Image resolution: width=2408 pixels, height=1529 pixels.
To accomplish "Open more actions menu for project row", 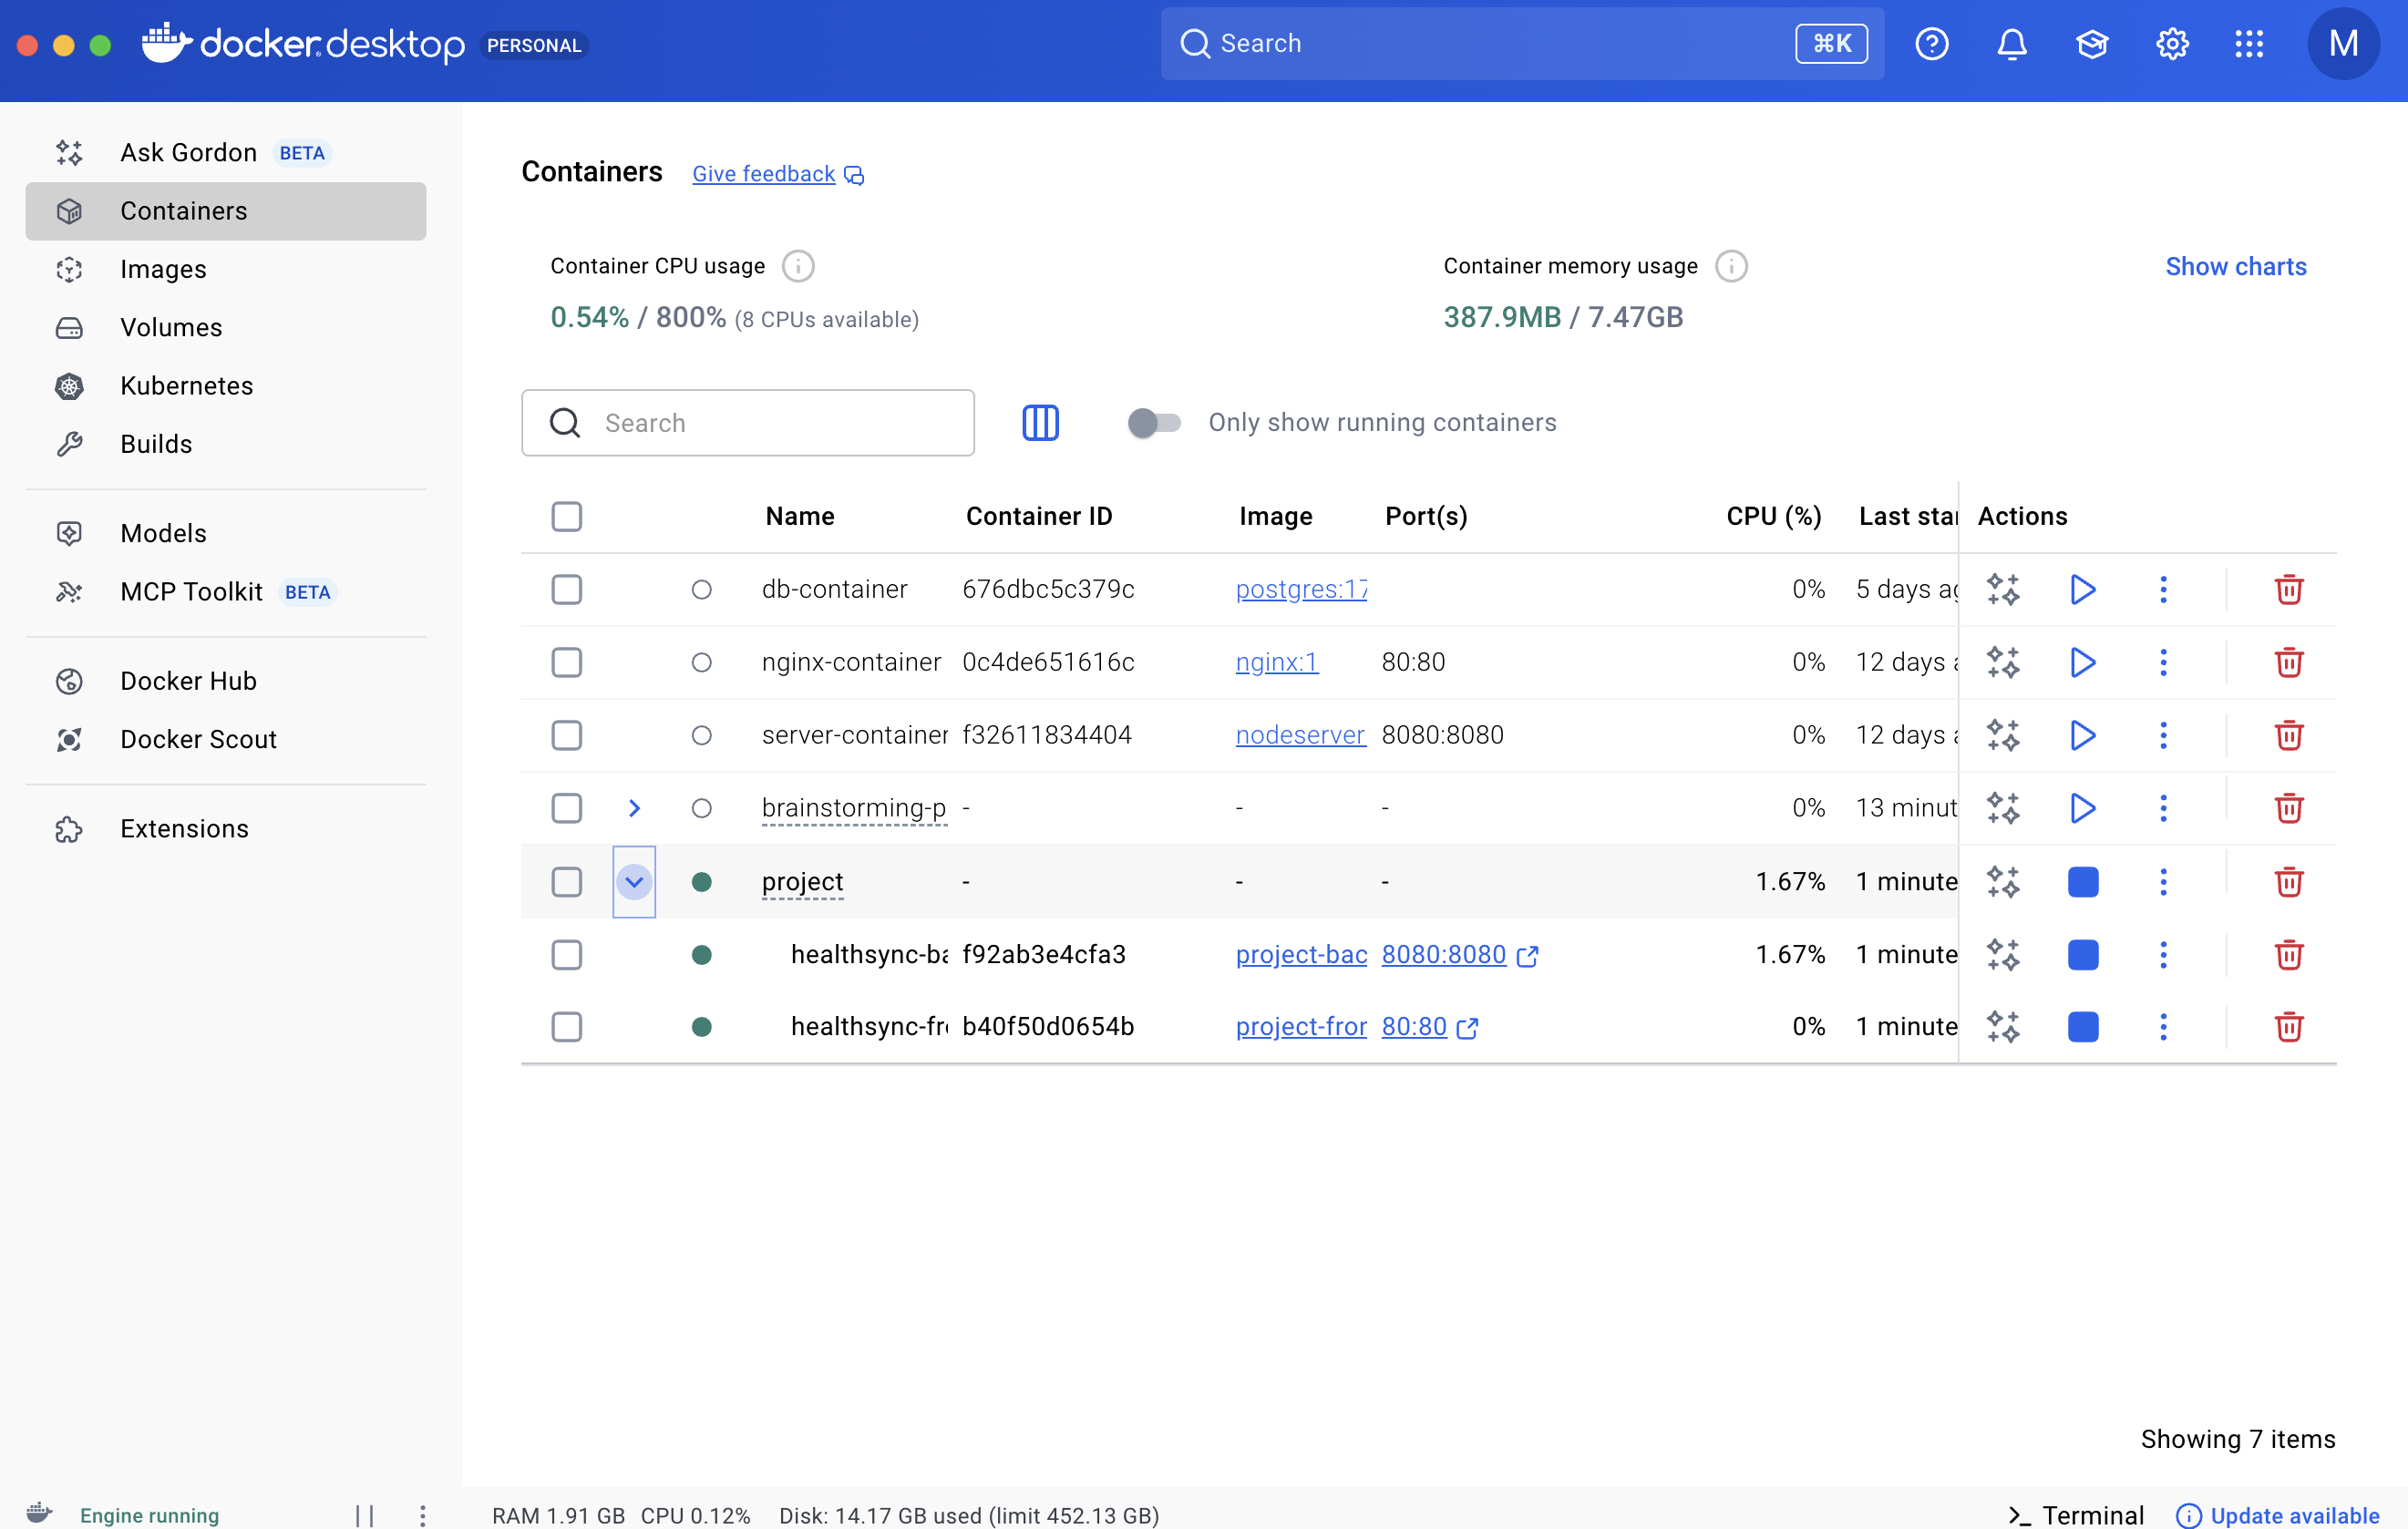I will click(x=2163, y=881).
